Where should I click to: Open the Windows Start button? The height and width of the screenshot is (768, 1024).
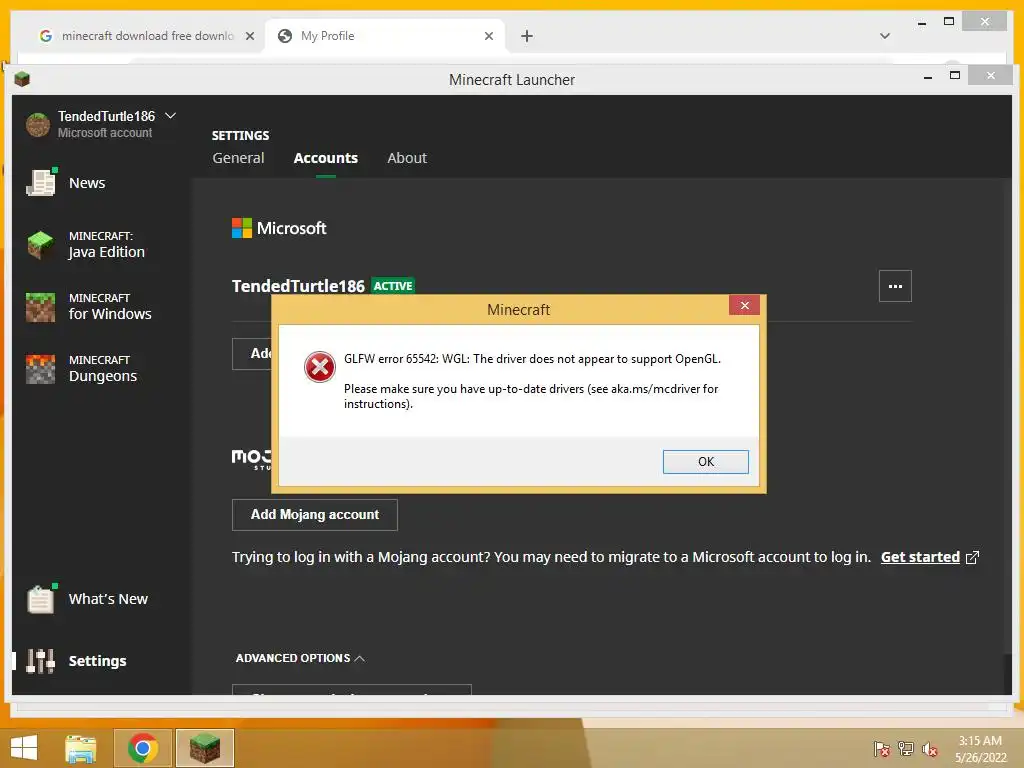click(24, 748)
